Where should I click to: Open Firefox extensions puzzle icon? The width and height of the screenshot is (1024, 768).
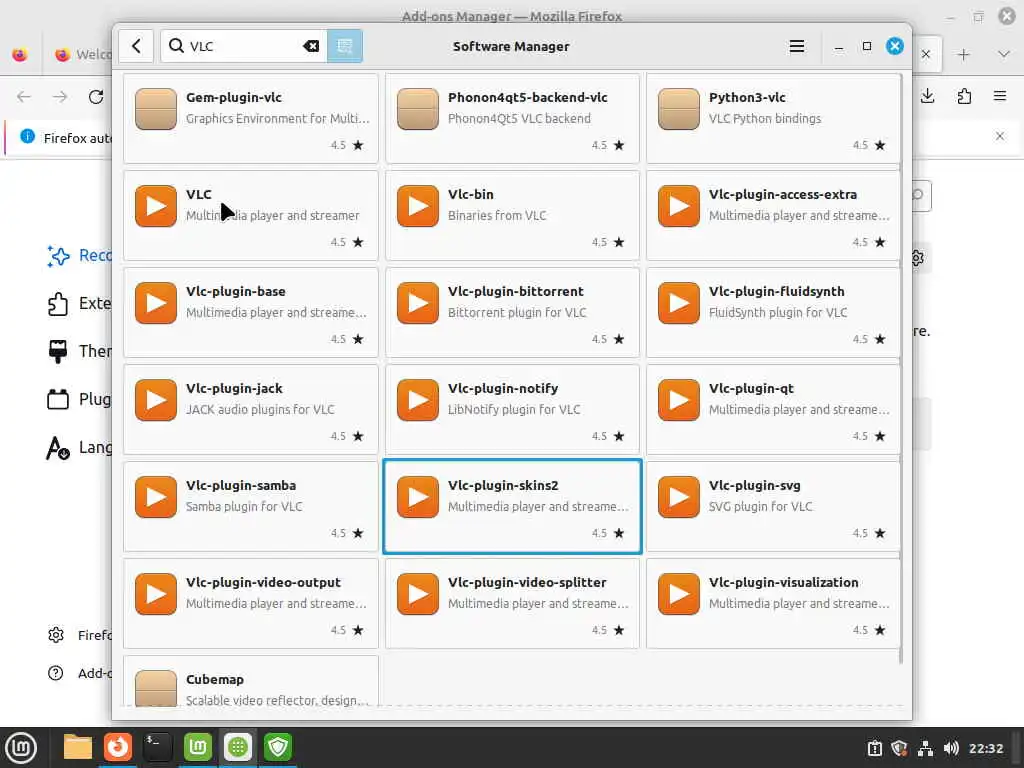964,97
